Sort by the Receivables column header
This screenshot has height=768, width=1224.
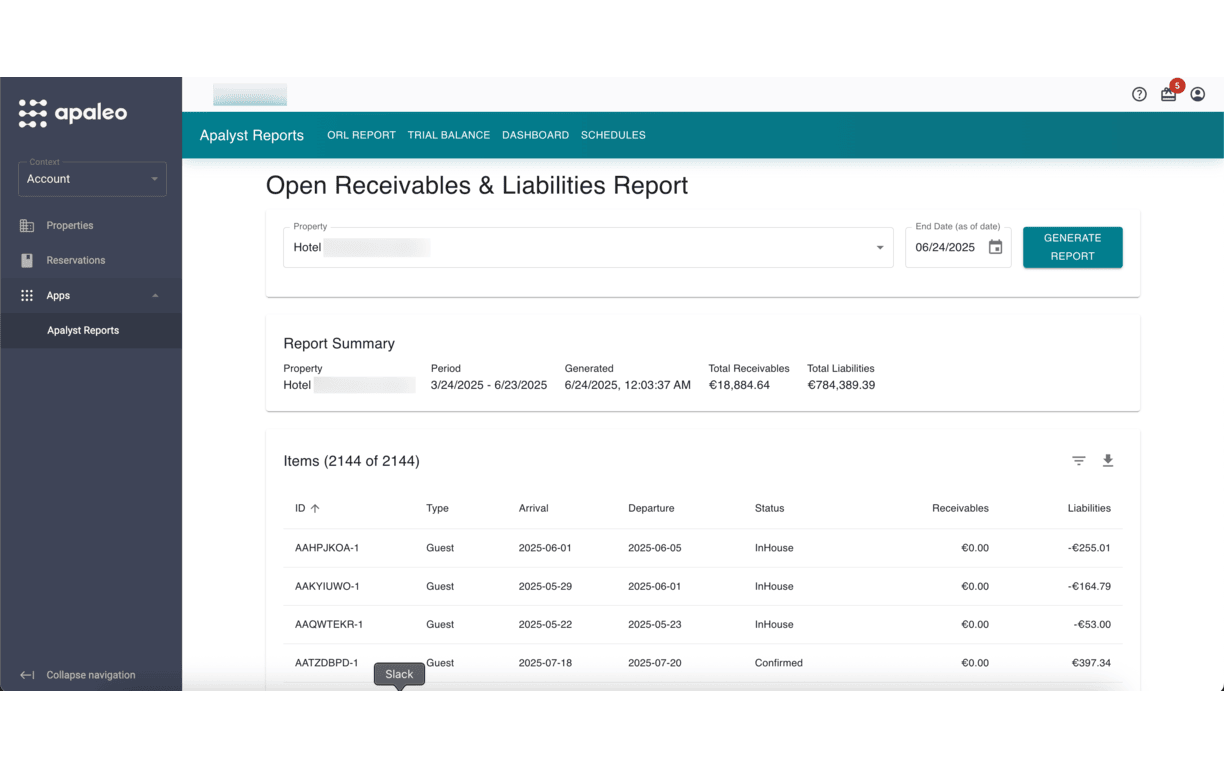[x=960, y=508]
